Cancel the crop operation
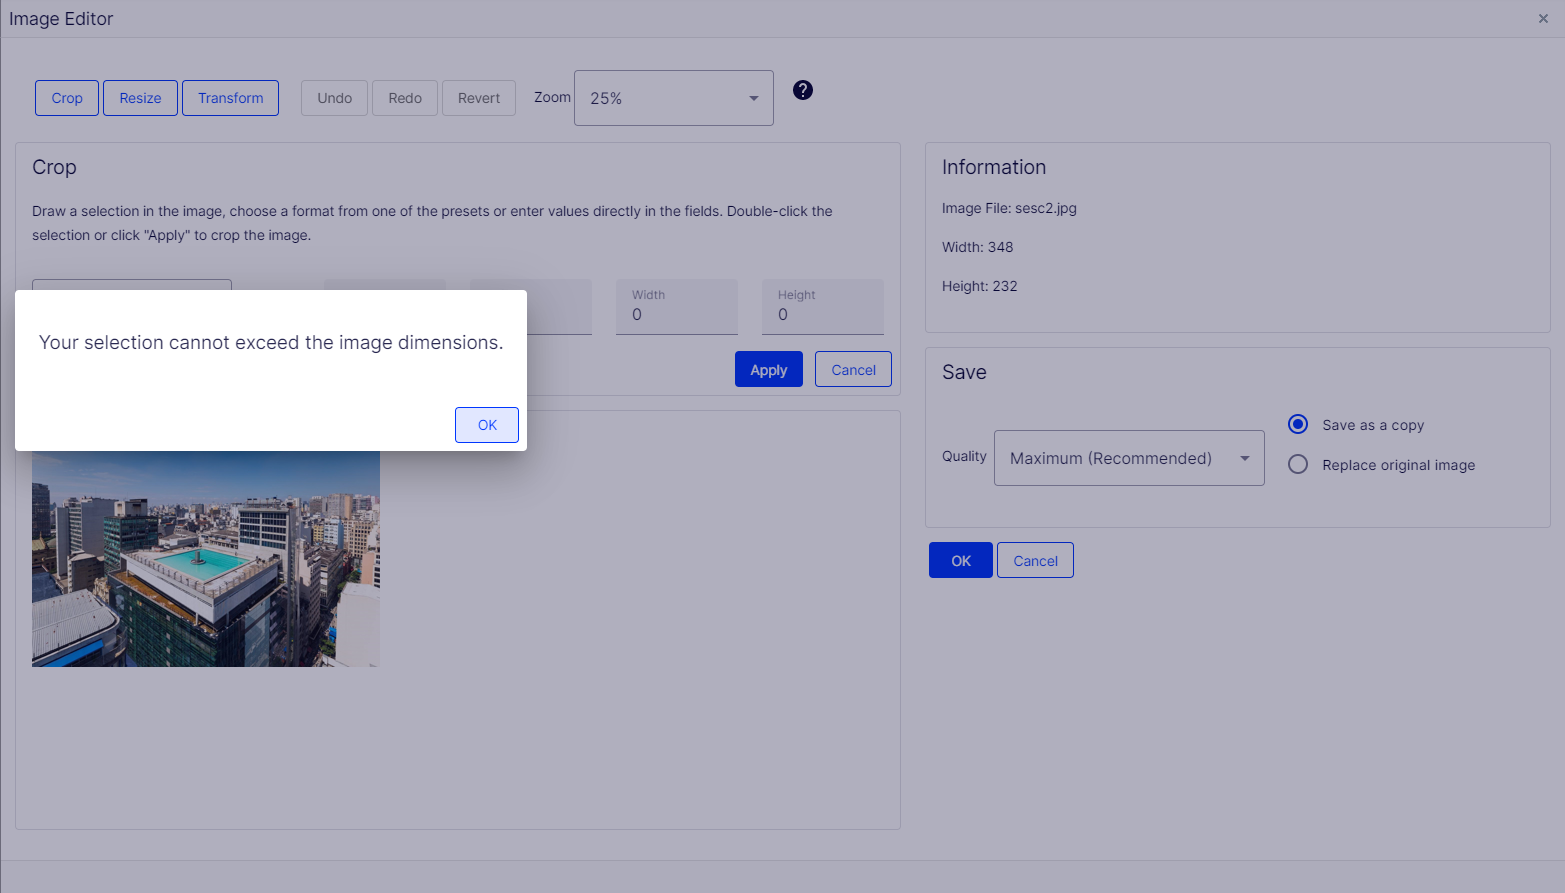 [852, 368]
